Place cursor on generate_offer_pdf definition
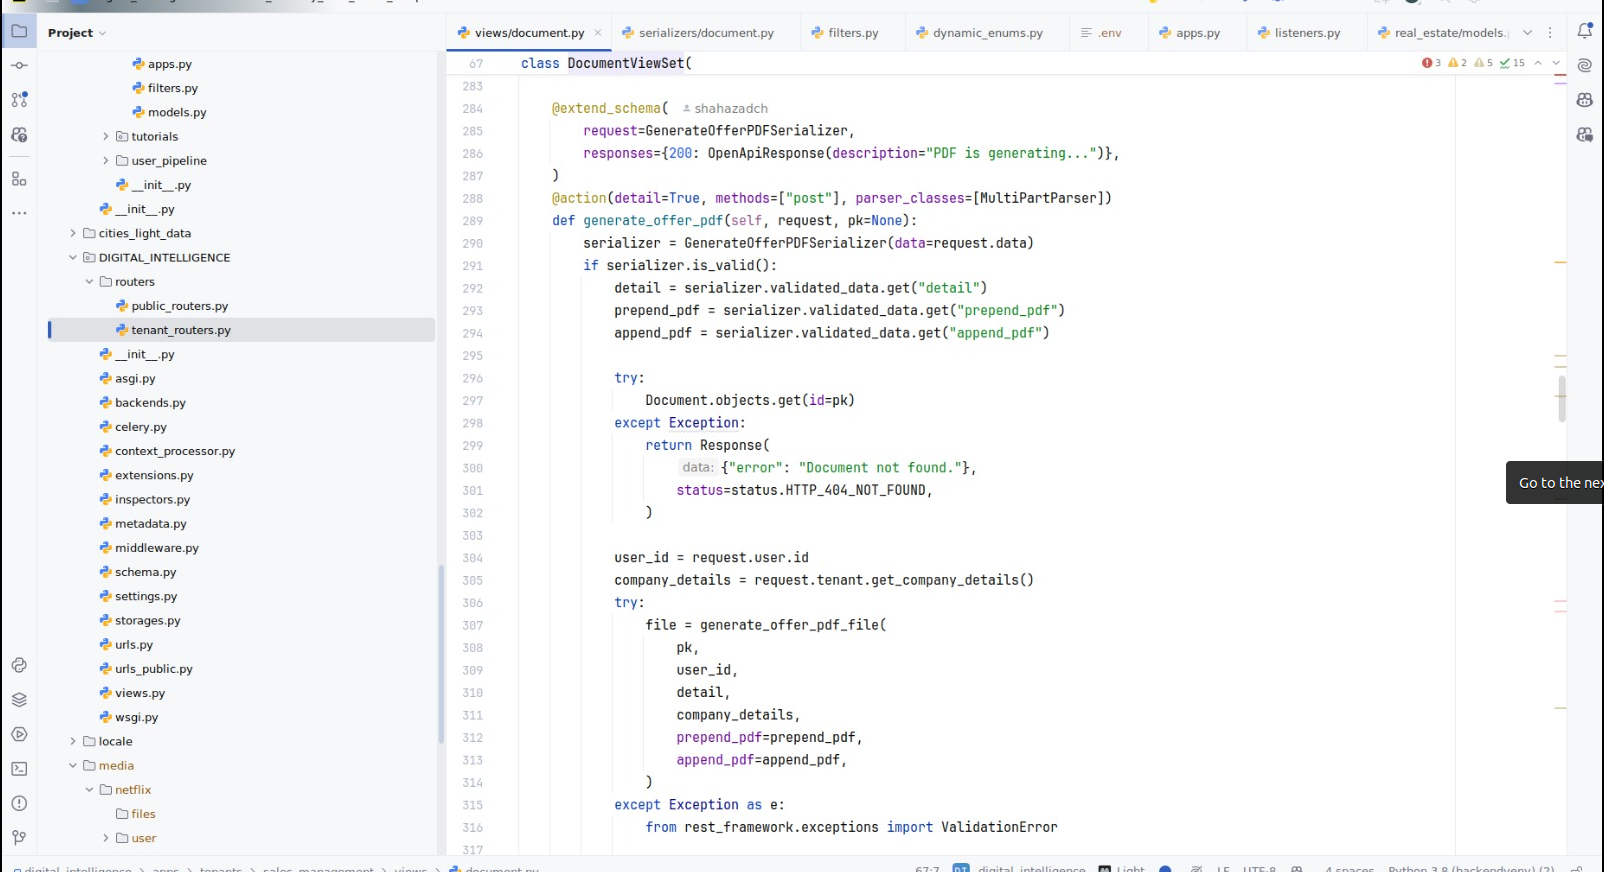This screenshot has height=872, width=1604. click(653, 221)
